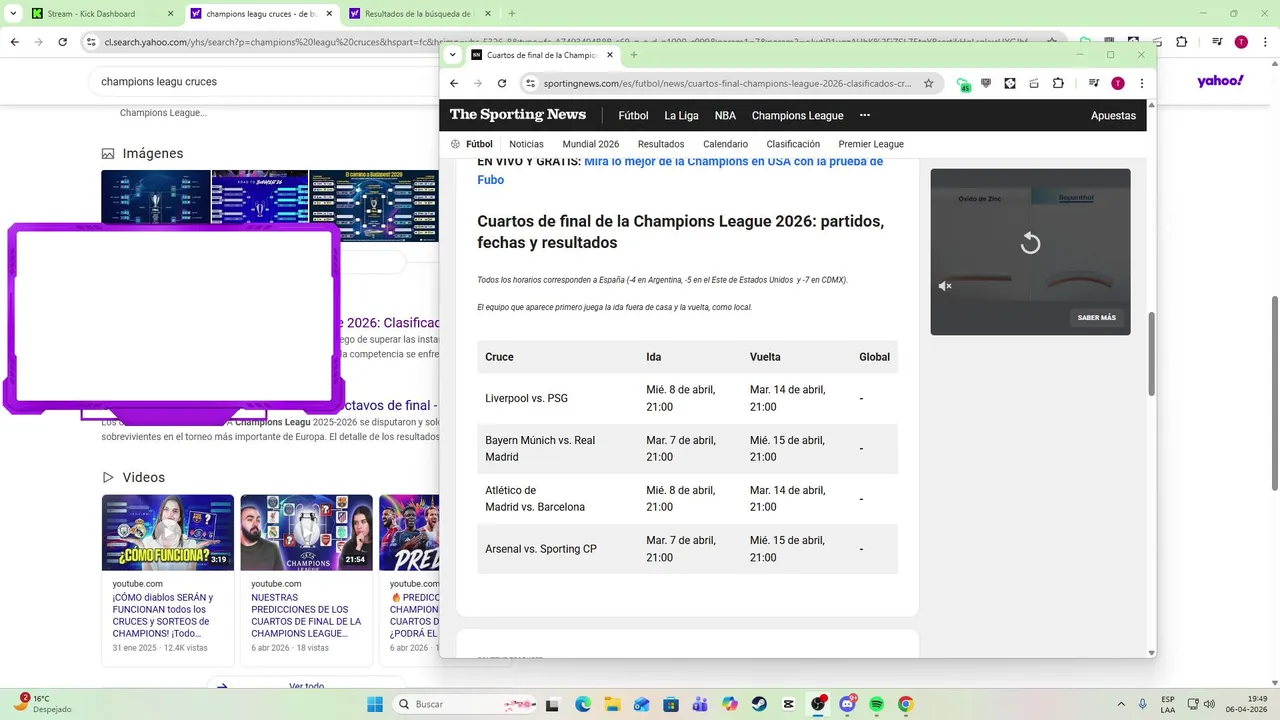Open CapCut from taskbar
The image size is (1280, 720).
[x=789, y=704]
